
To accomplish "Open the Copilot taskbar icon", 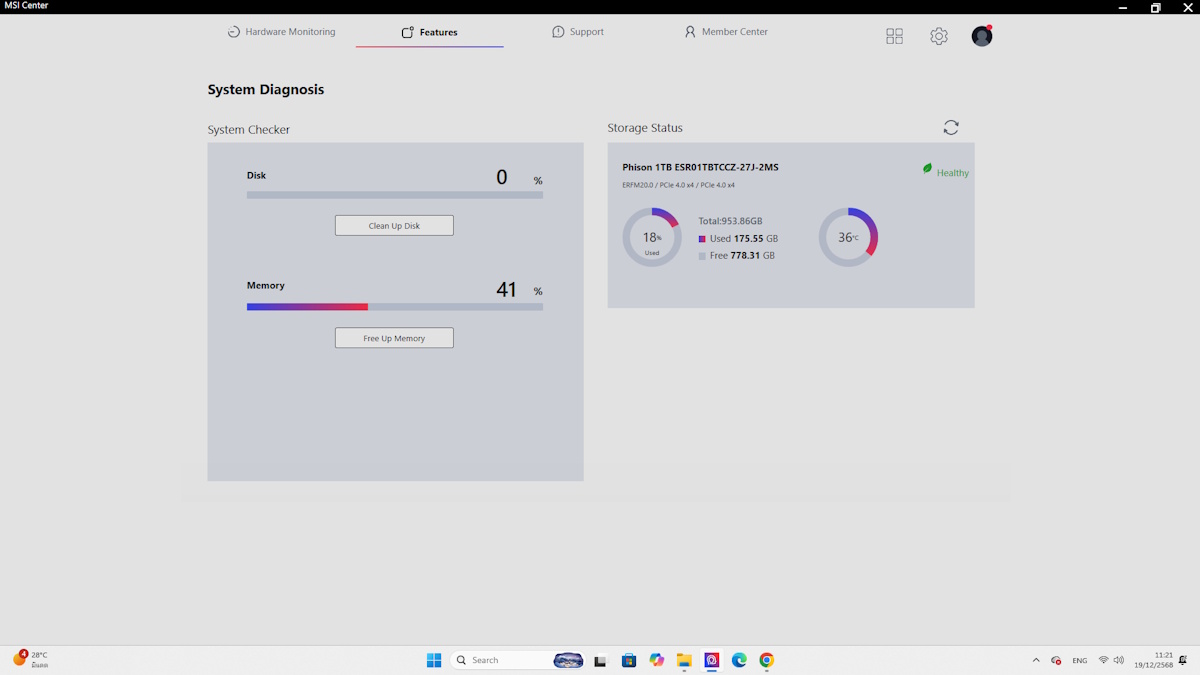I will tap(656, 660).
